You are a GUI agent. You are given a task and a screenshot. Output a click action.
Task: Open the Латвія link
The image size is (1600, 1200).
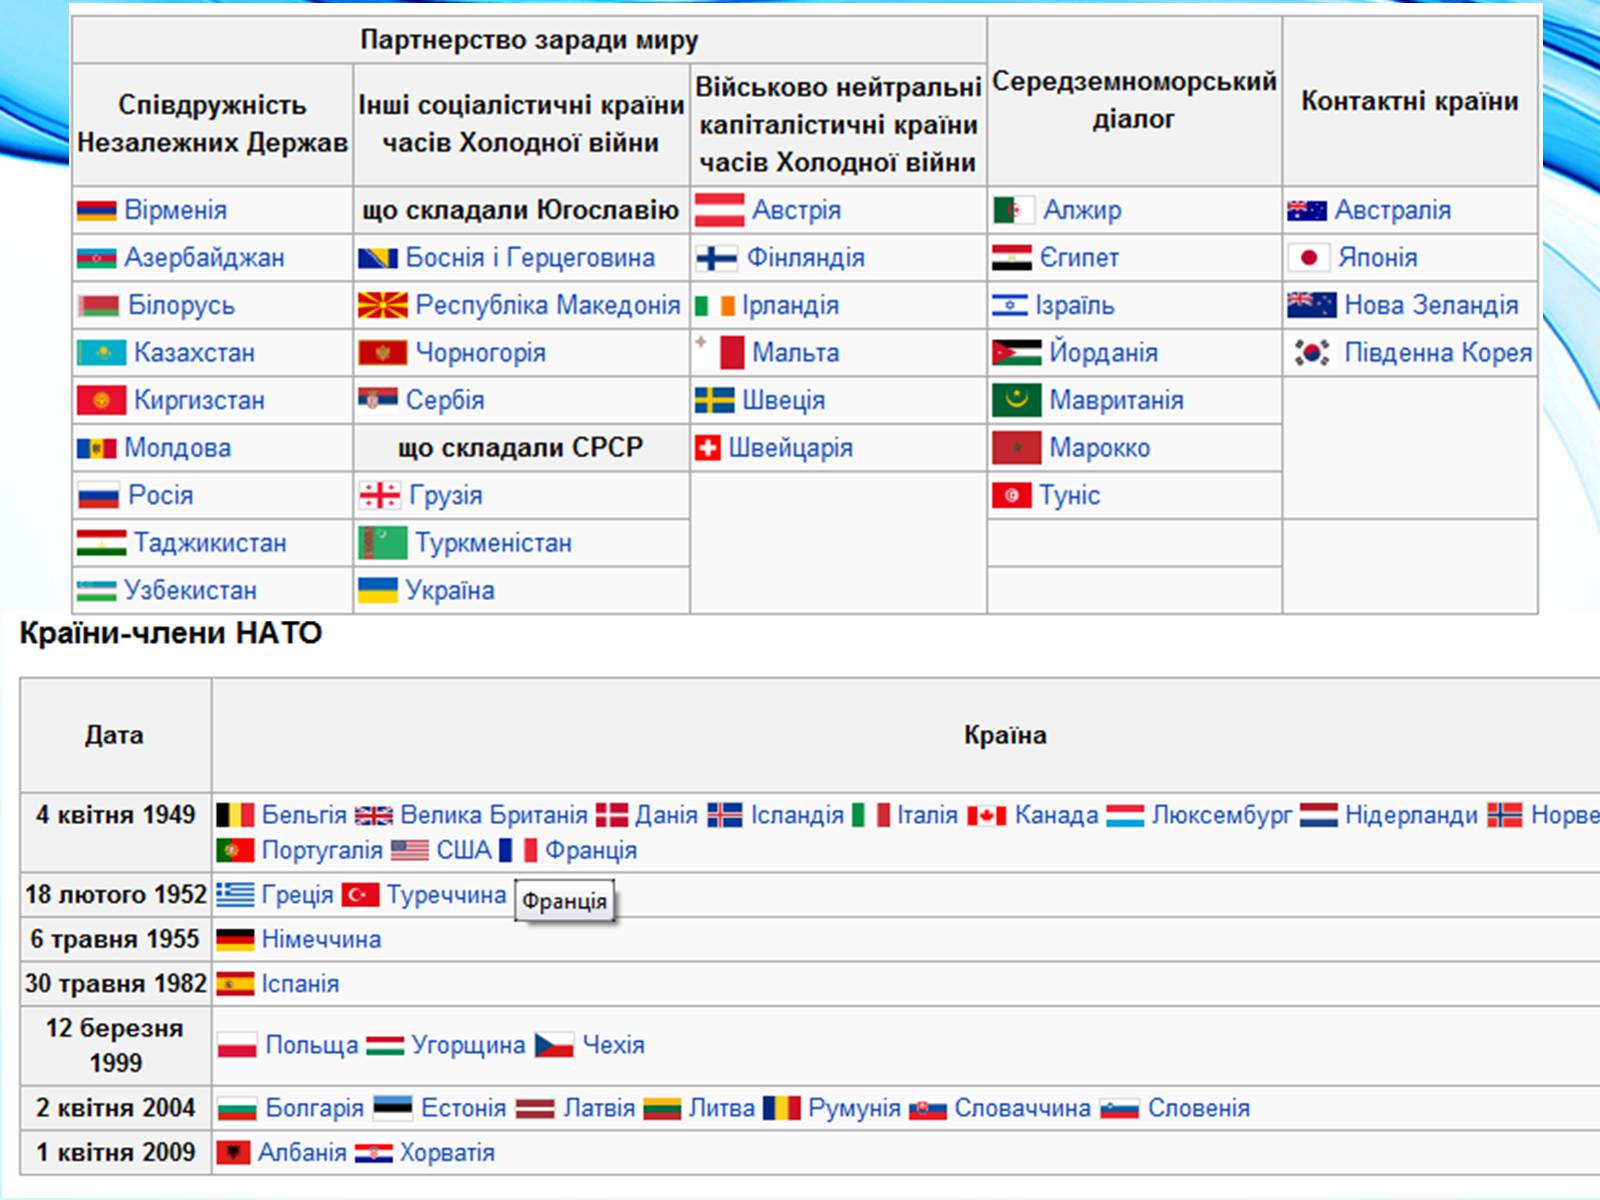pos(599,1108)
